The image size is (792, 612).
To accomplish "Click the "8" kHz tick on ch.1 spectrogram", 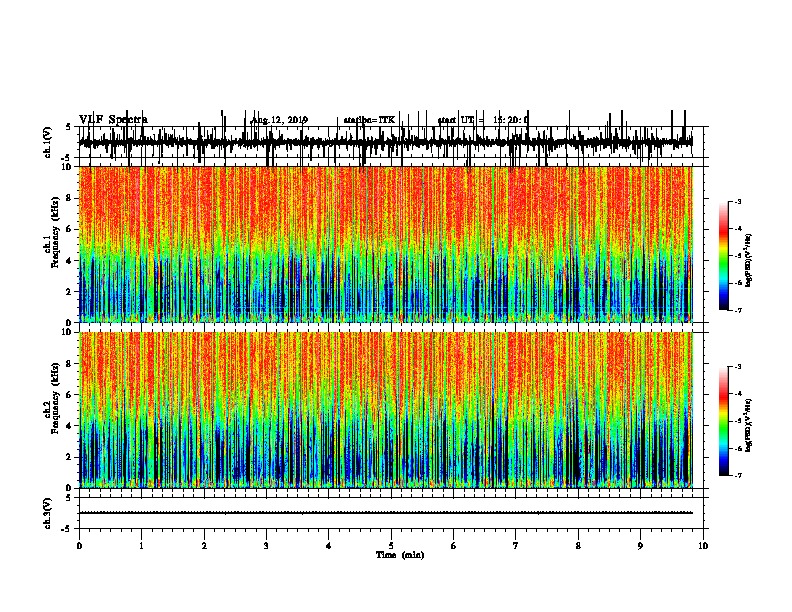I will tap(69, 198).
